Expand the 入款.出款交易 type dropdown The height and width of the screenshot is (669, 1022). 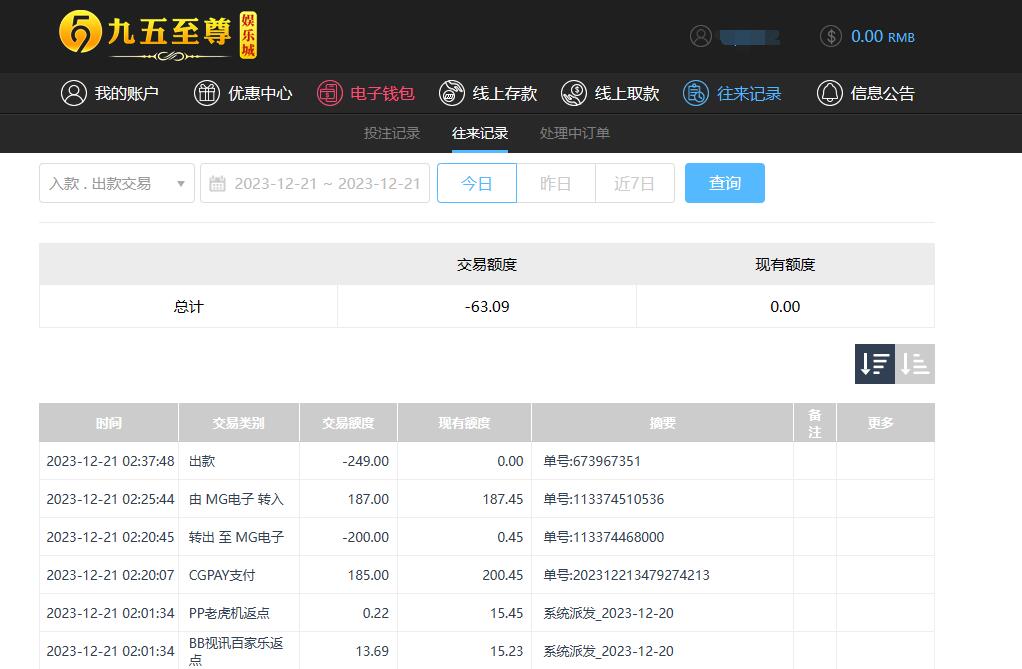[117, 183]
